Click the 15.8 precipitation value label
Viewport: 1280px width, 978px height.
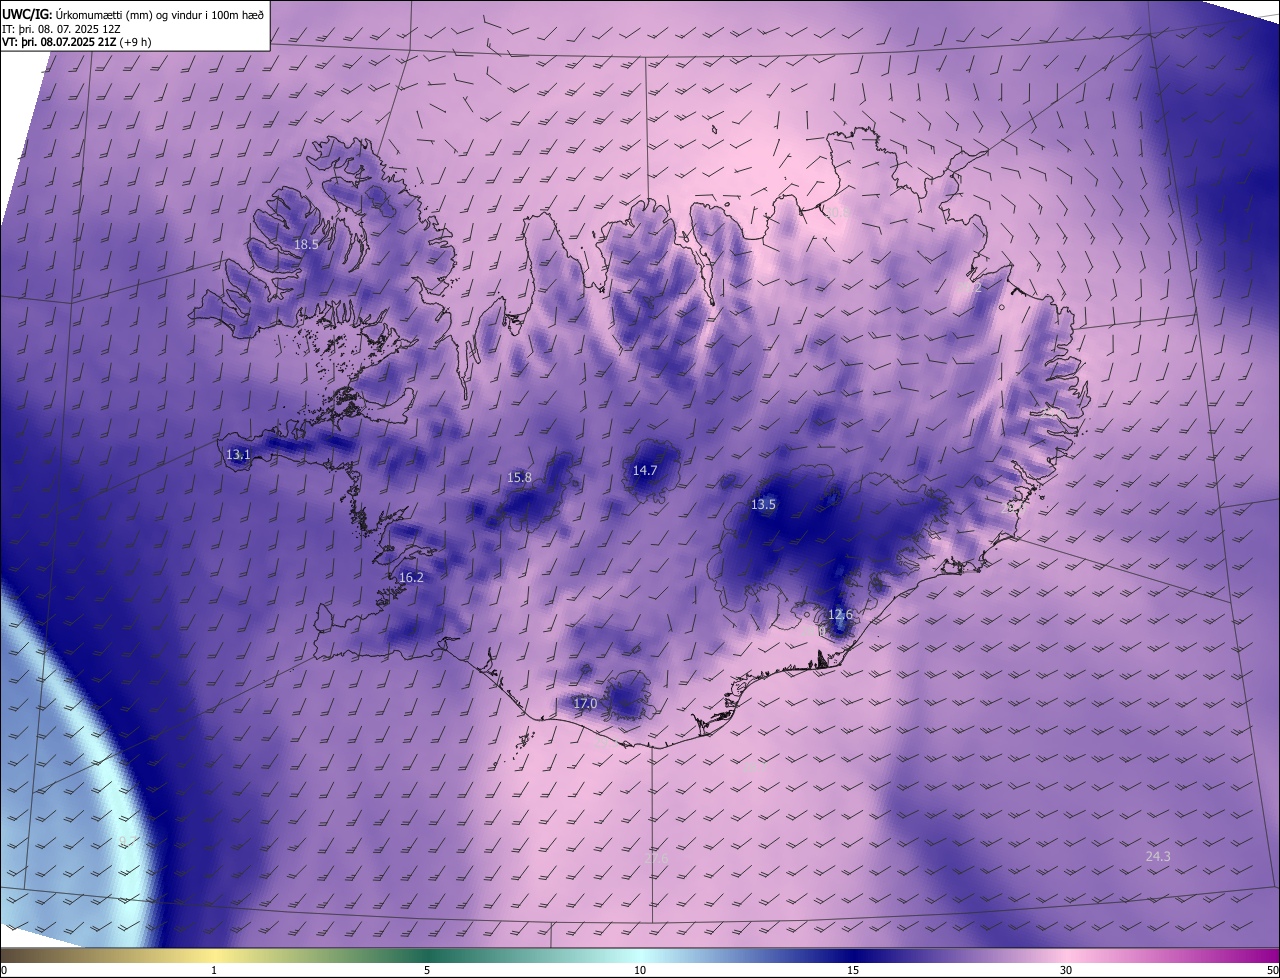point(520,478)
